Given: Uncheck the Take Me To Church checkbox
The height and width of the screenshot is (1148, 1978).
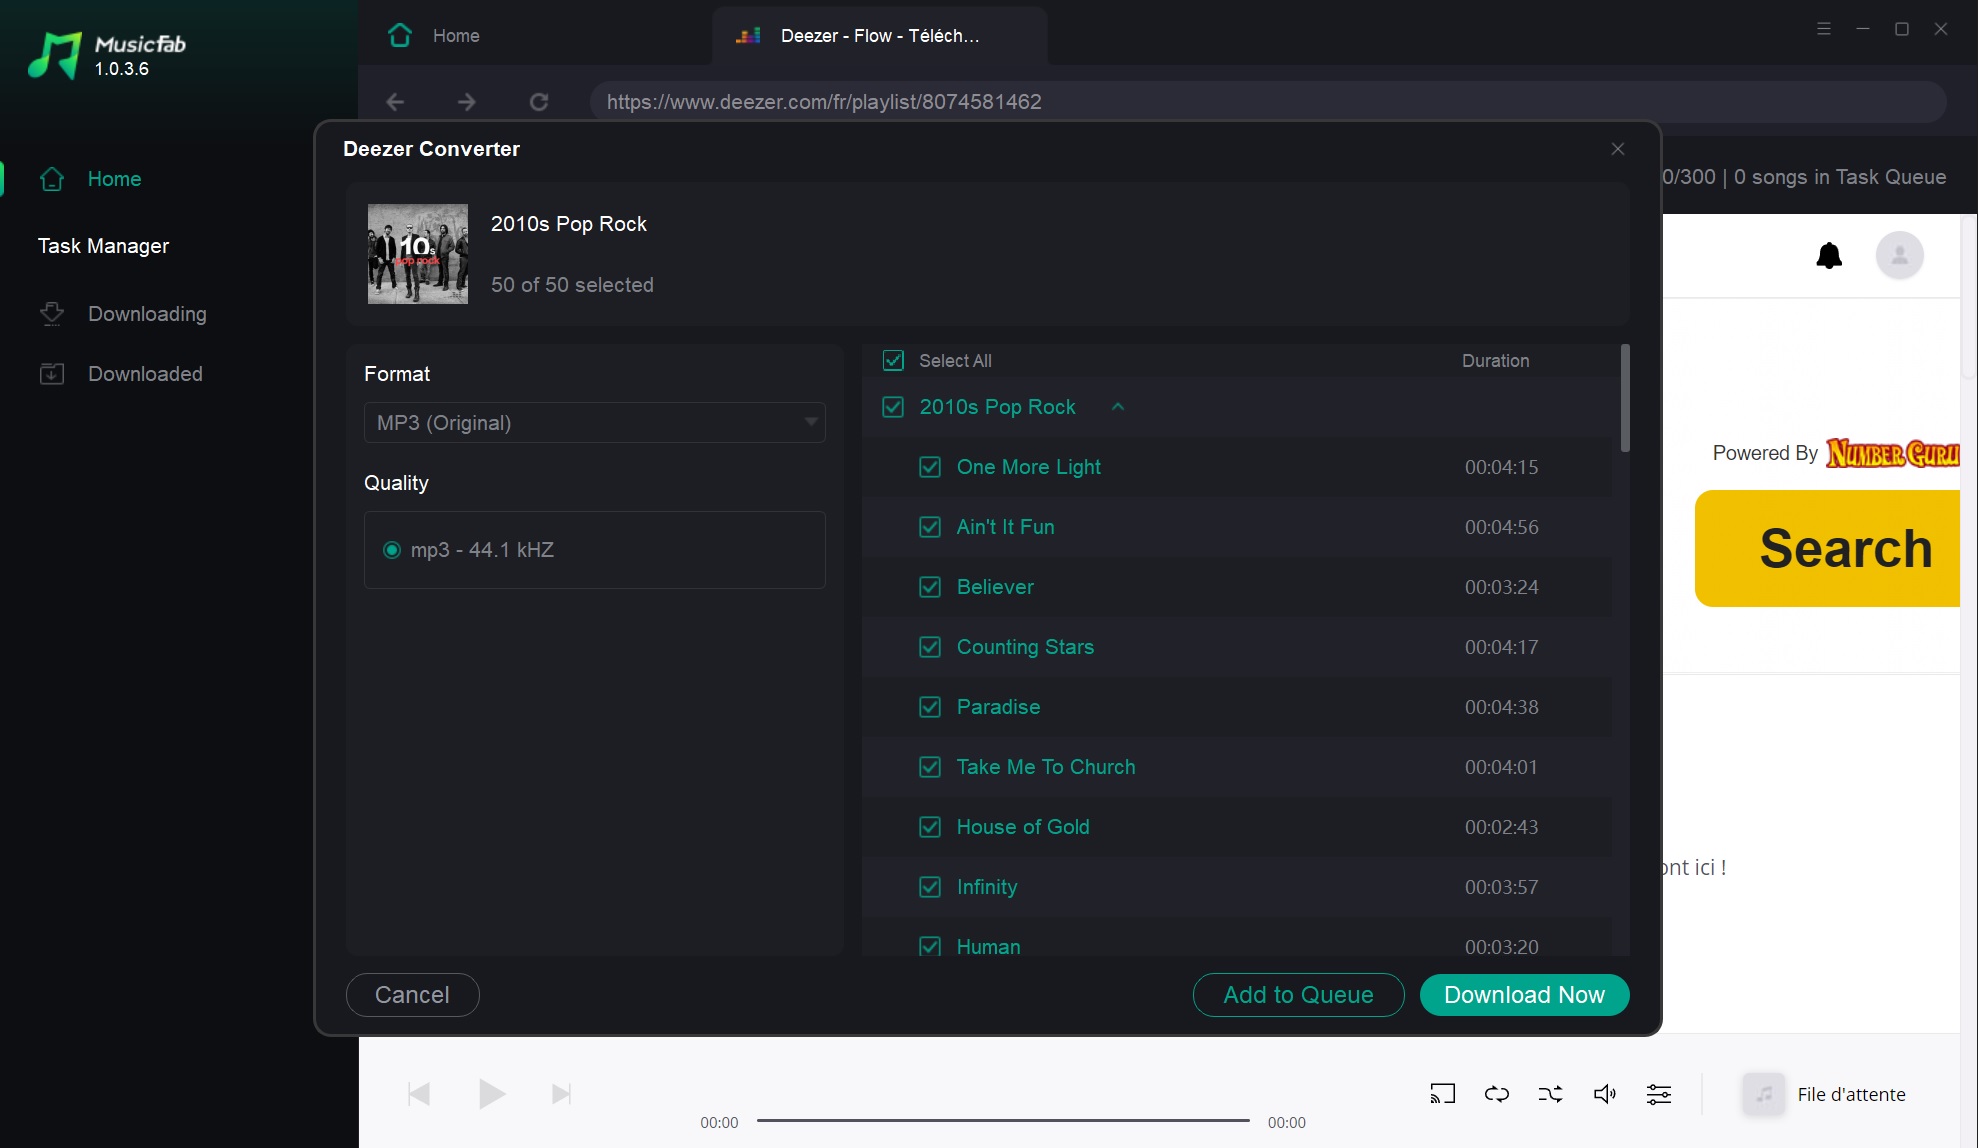Looking at the screenshot, I should coord(930,767).
